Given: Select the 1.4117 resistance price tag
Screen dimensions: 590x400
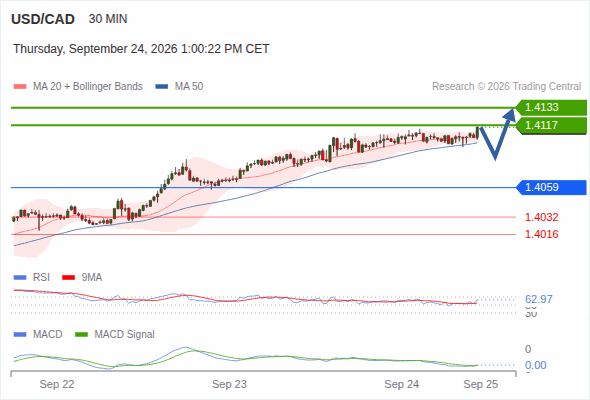Looking at the screenshot, I should pyautogui.click(x=552, y=125).
